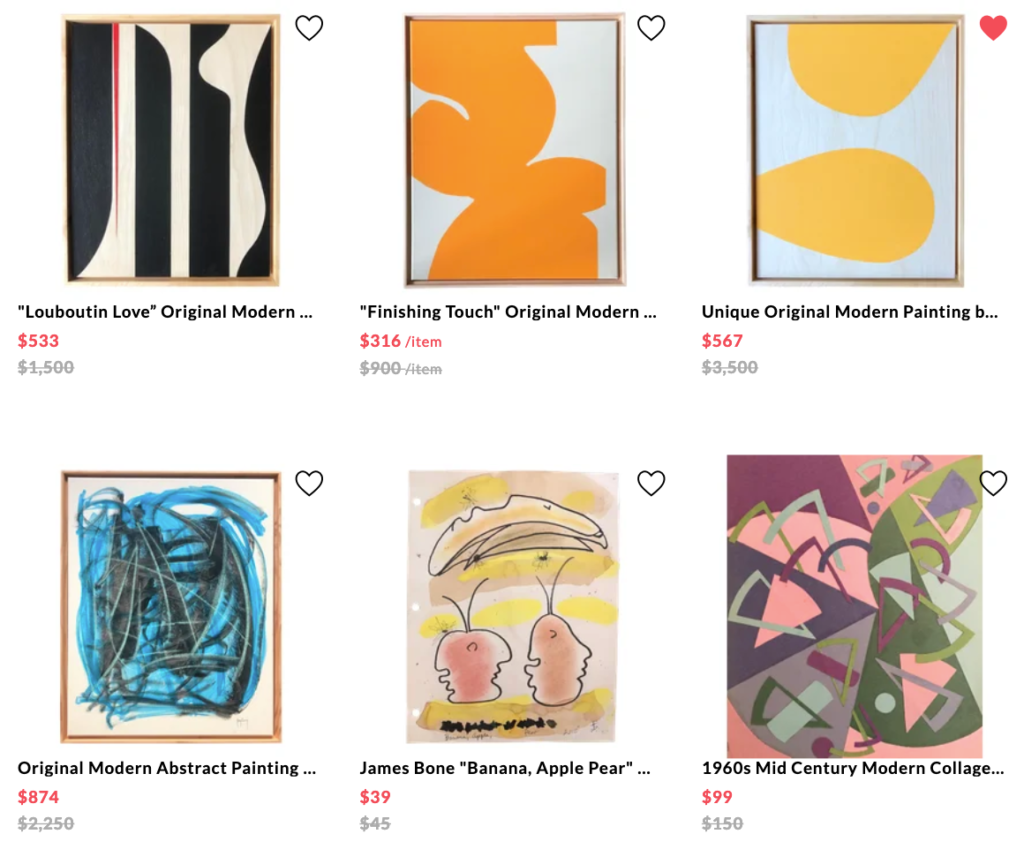Favorite the Finishing Touch painting heart icon

(651, 28)
